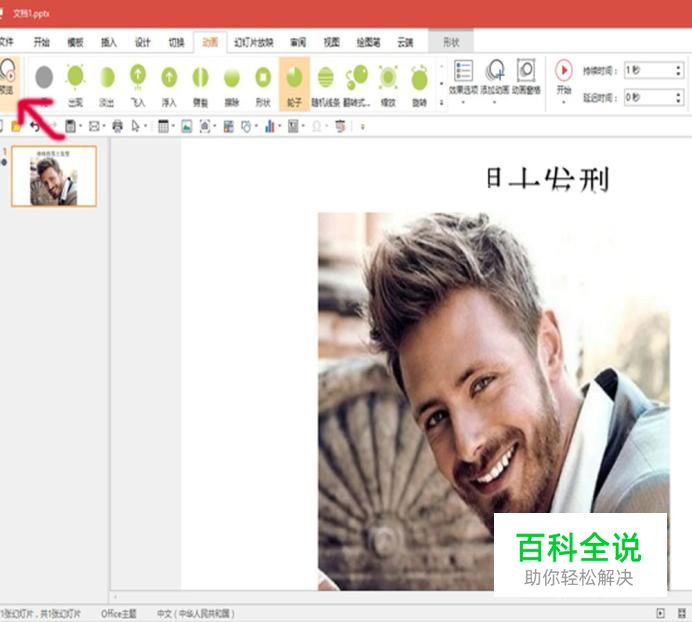Apply the 擦除 (Wipe) animation effect

pos(232,85)
